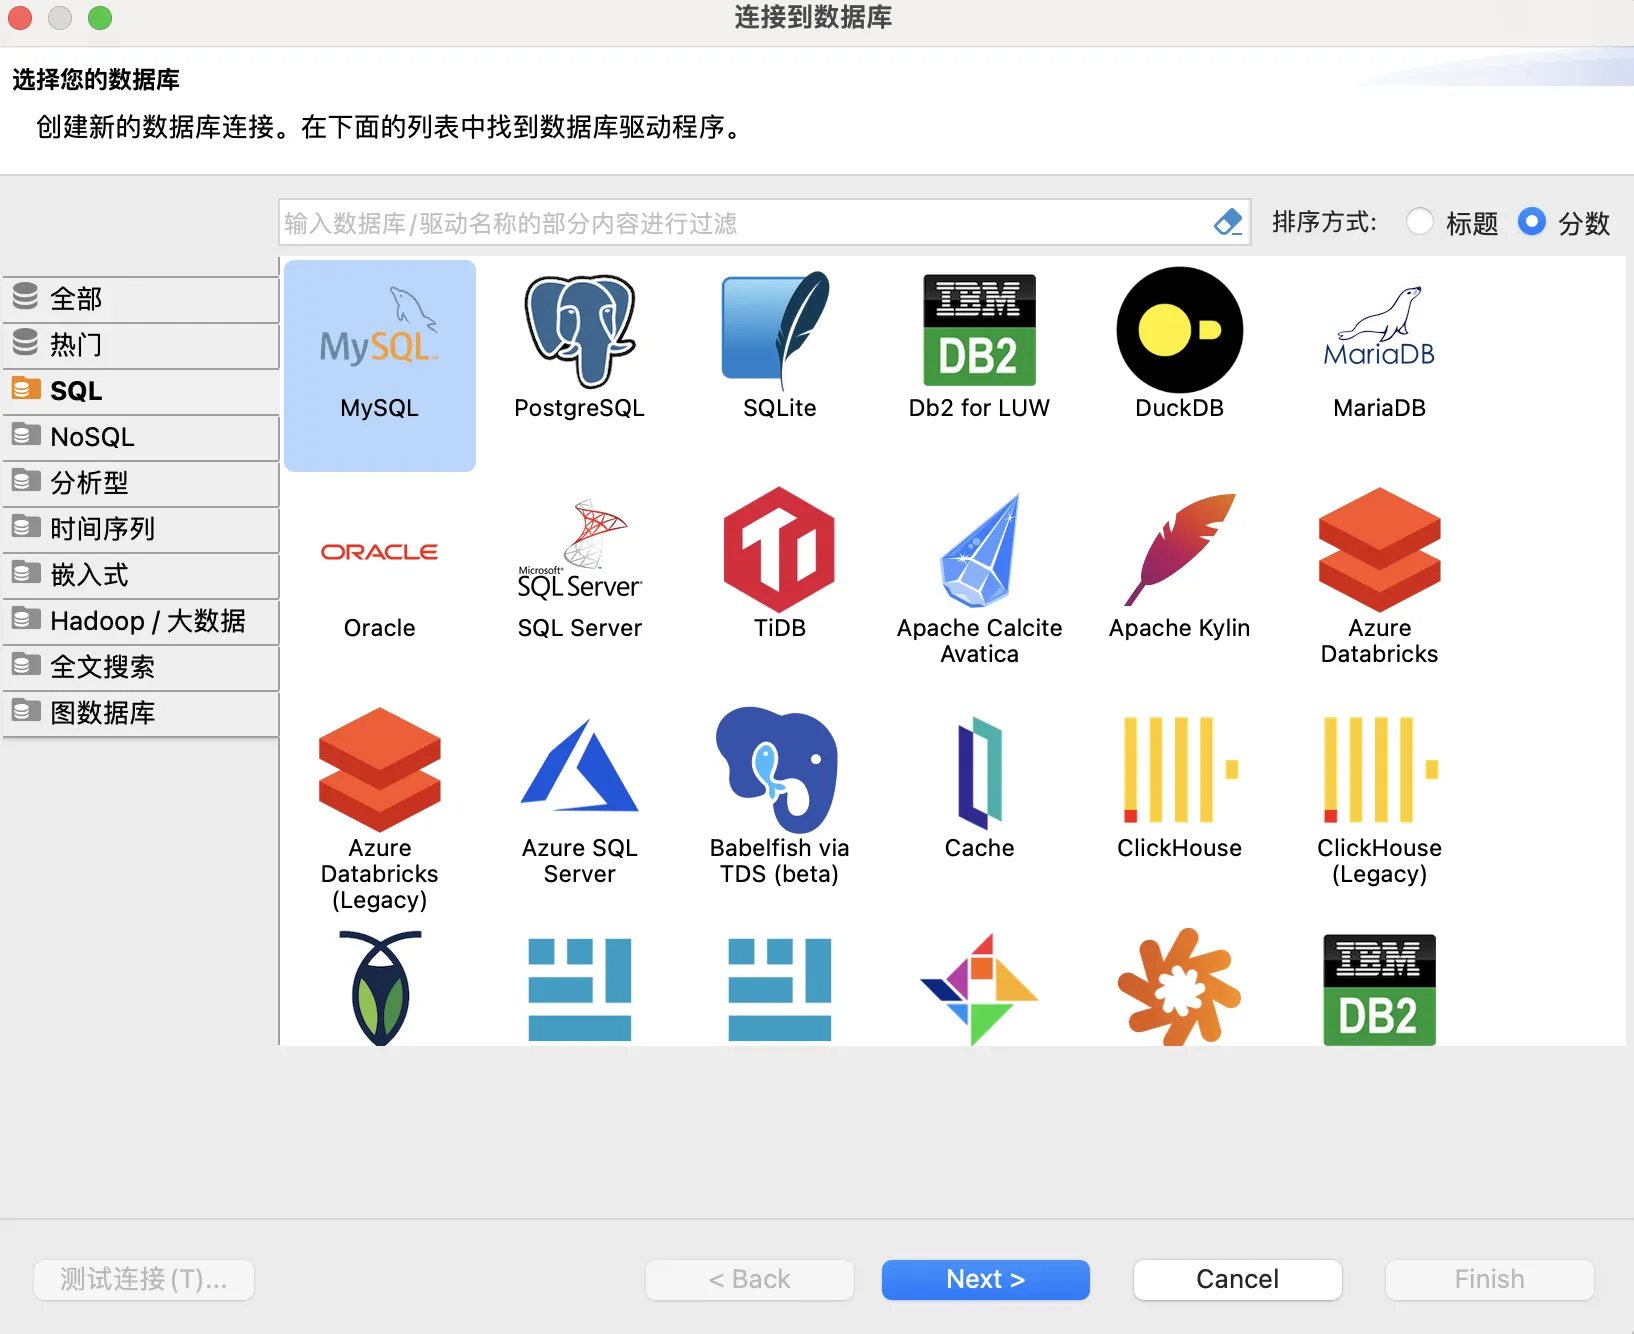Click the 测试连接 (T)... button

tap(144, 1279)
